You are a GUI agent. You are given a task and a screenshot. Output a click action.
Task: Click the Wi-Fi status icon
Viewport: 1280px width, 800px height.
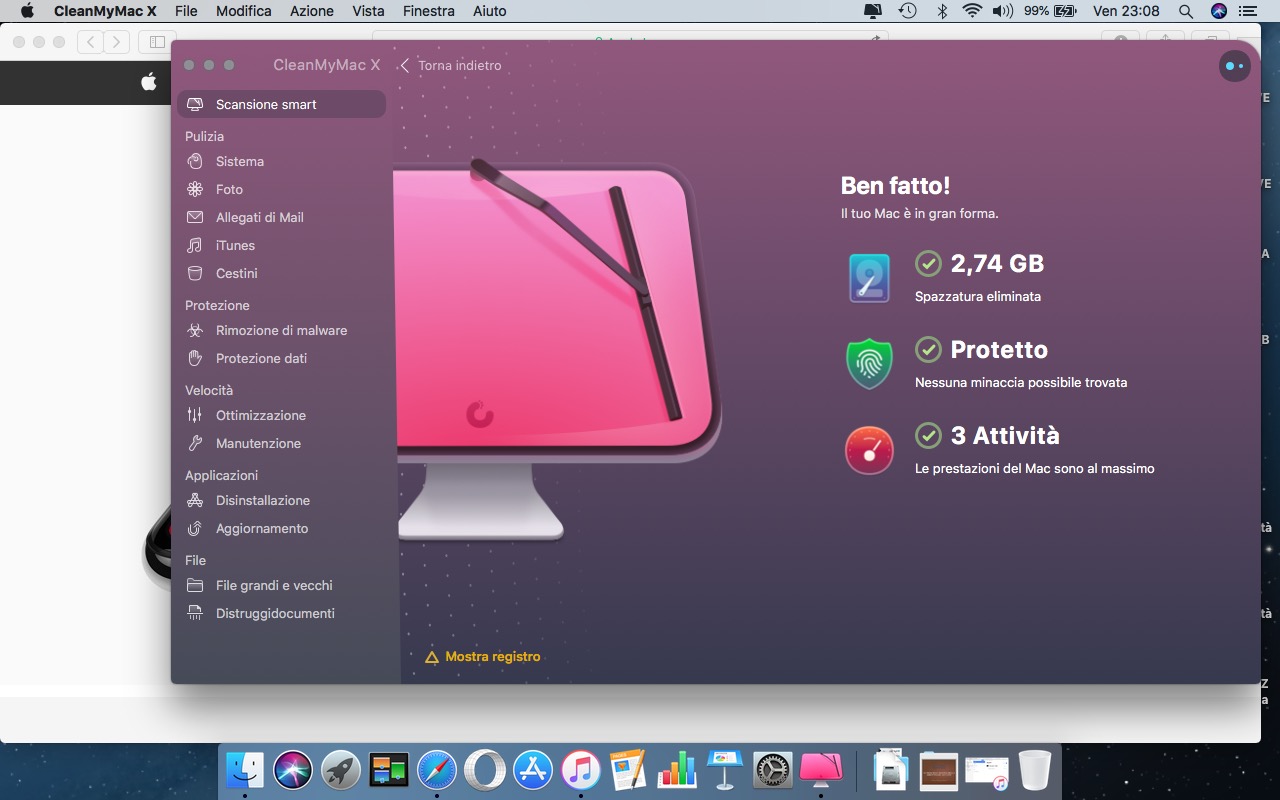[972, 11]
